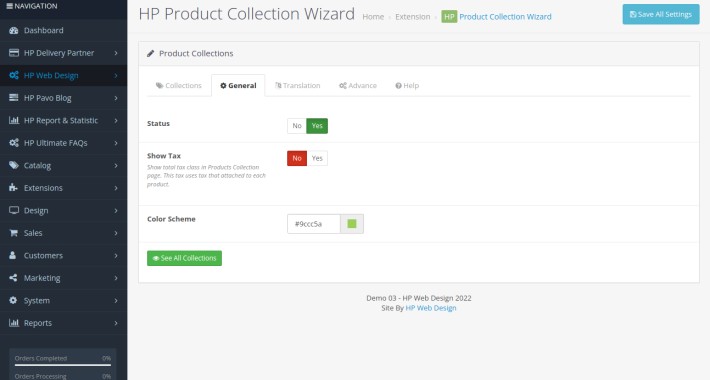This screenshot has width=710, height=380.
Task: Open HP Web Design footer link
Action: [431, 308]
